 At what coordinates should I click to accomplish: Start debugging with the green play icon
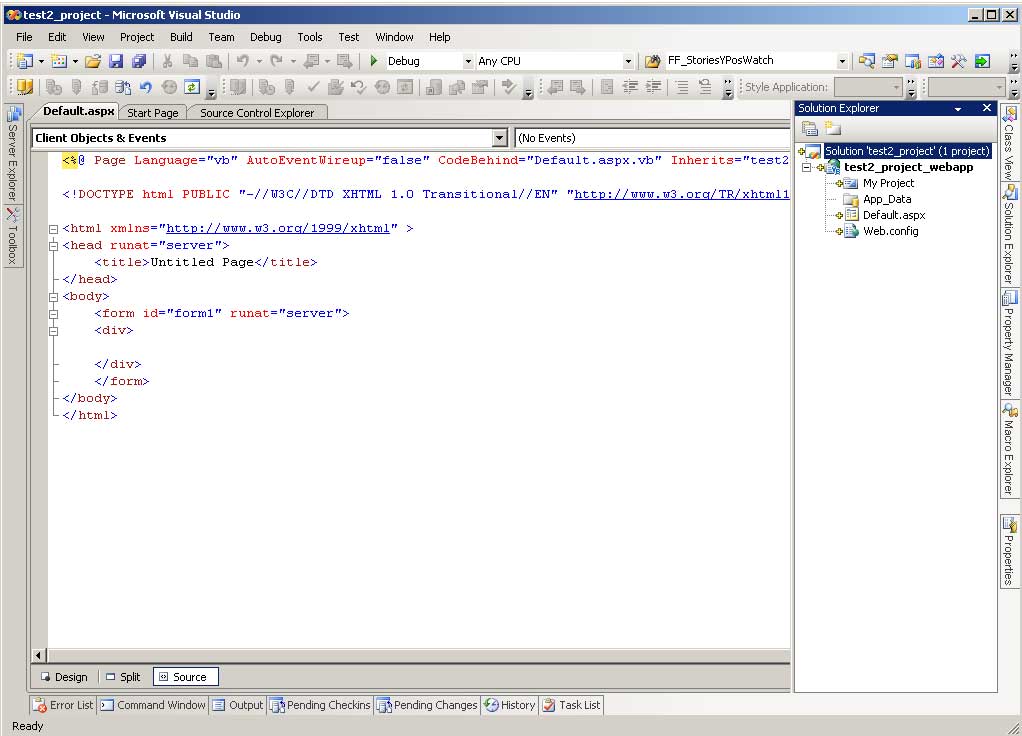pyautogui.click(x=373, y=61)
